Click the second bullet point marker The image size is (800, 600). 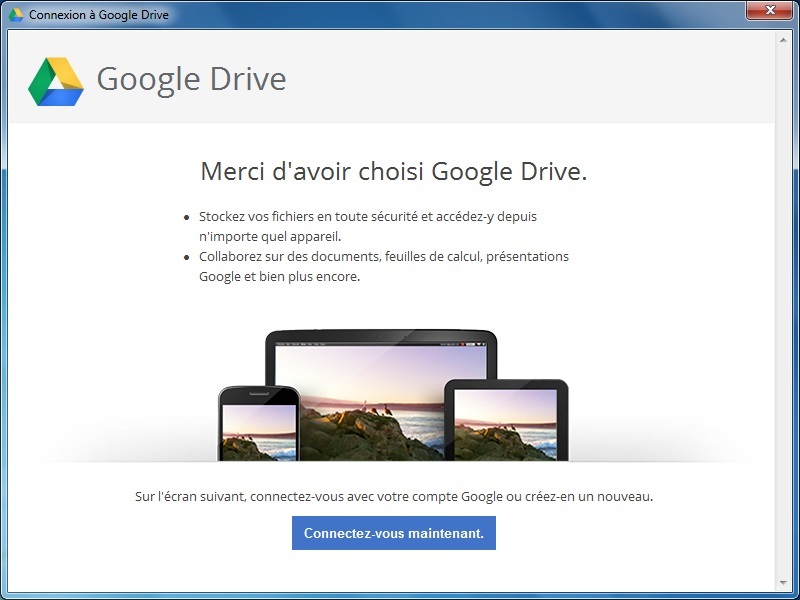click(187, 257)
